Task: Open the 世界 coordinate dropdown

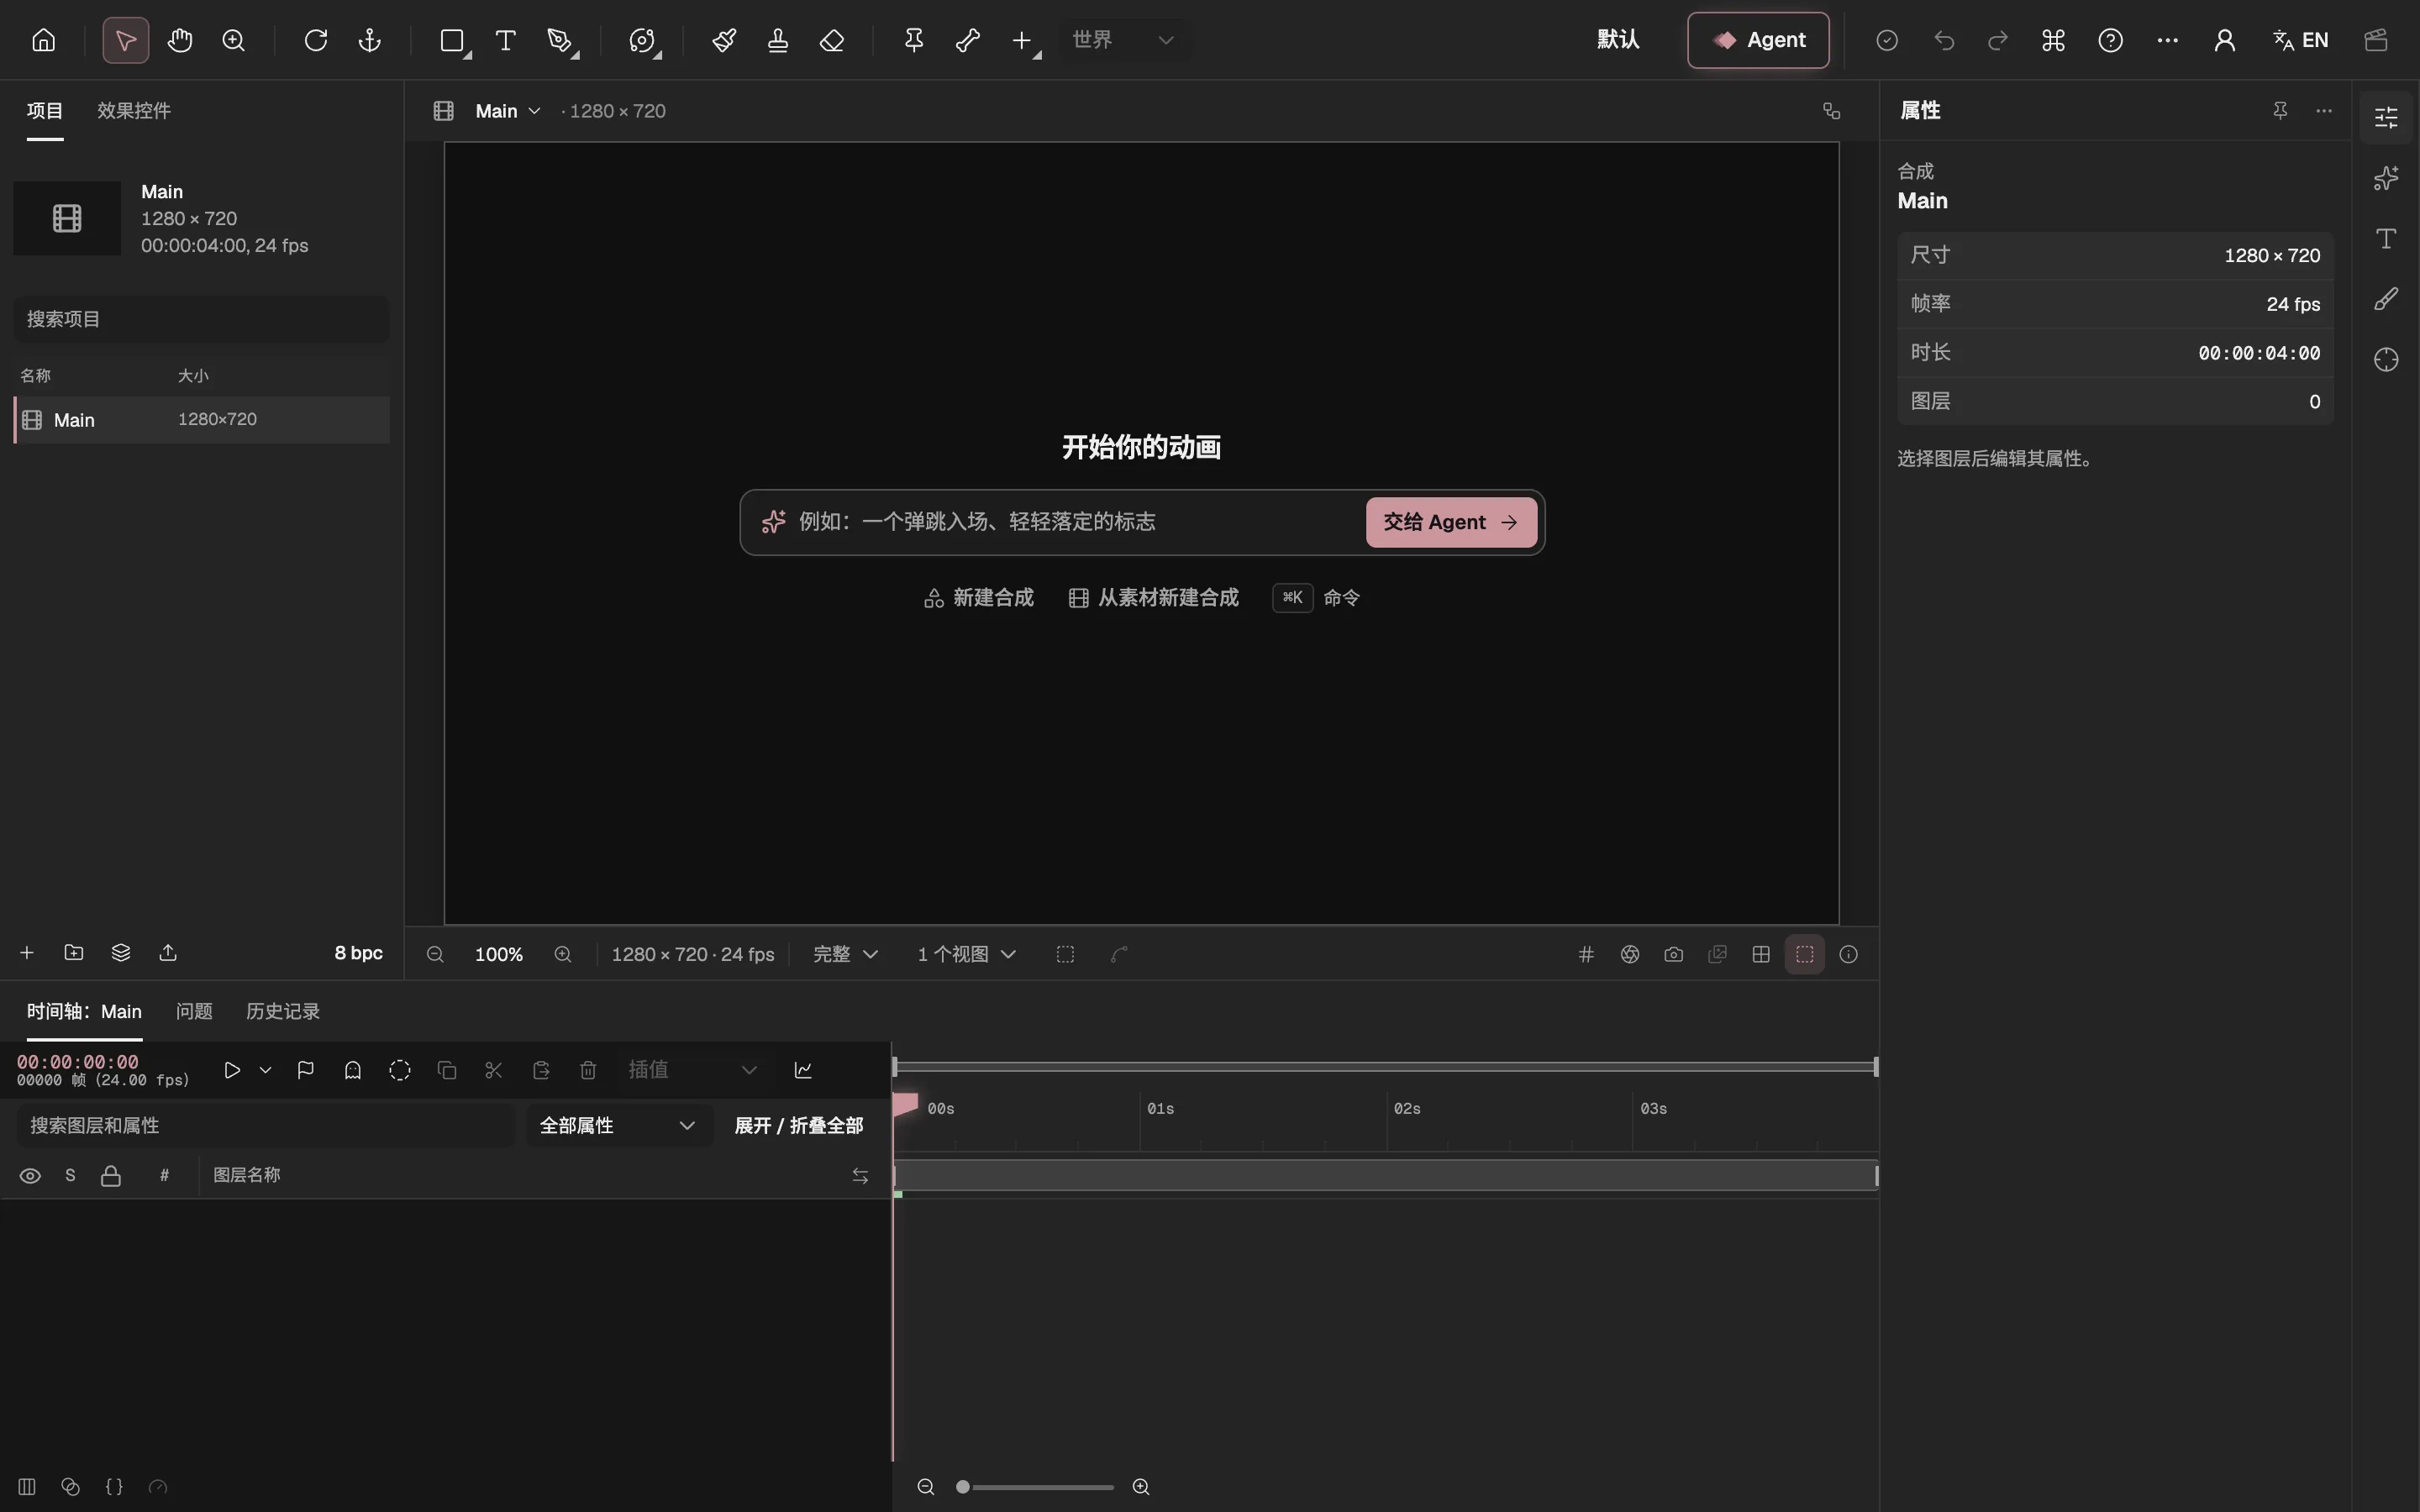Action: (1125, 40)
